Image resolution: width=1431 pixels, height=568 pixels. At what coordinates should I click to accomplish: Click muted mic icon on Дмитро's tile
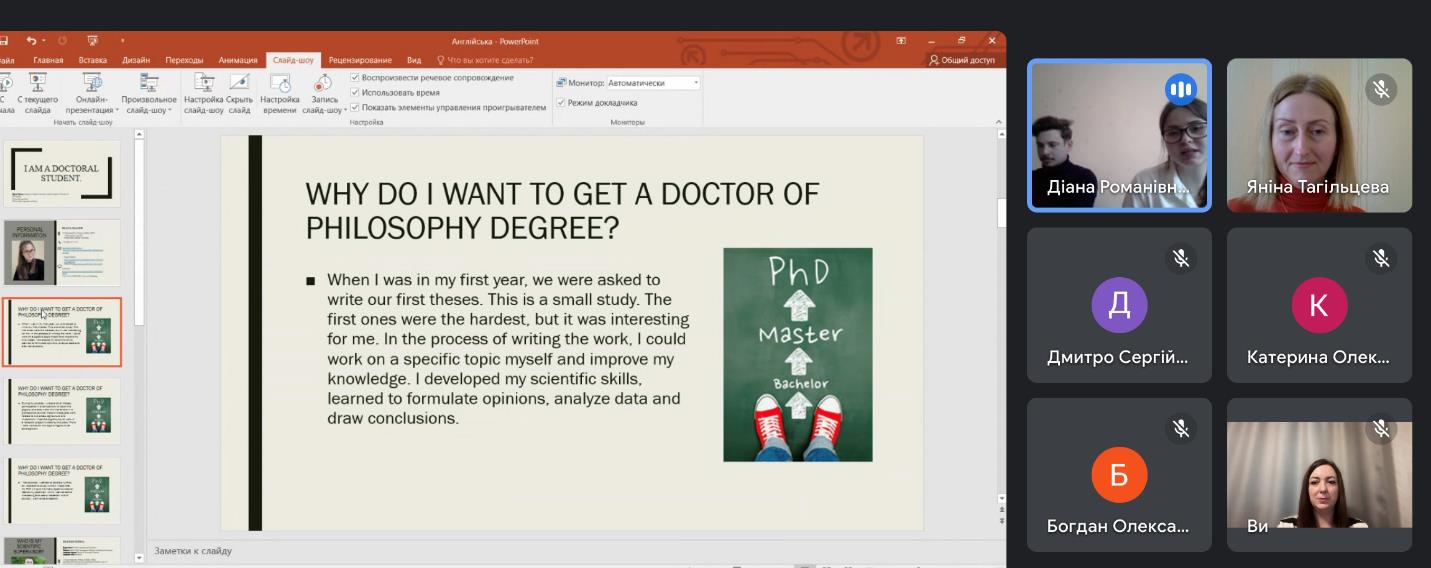pyautogui.click(x=1181, y=259)
